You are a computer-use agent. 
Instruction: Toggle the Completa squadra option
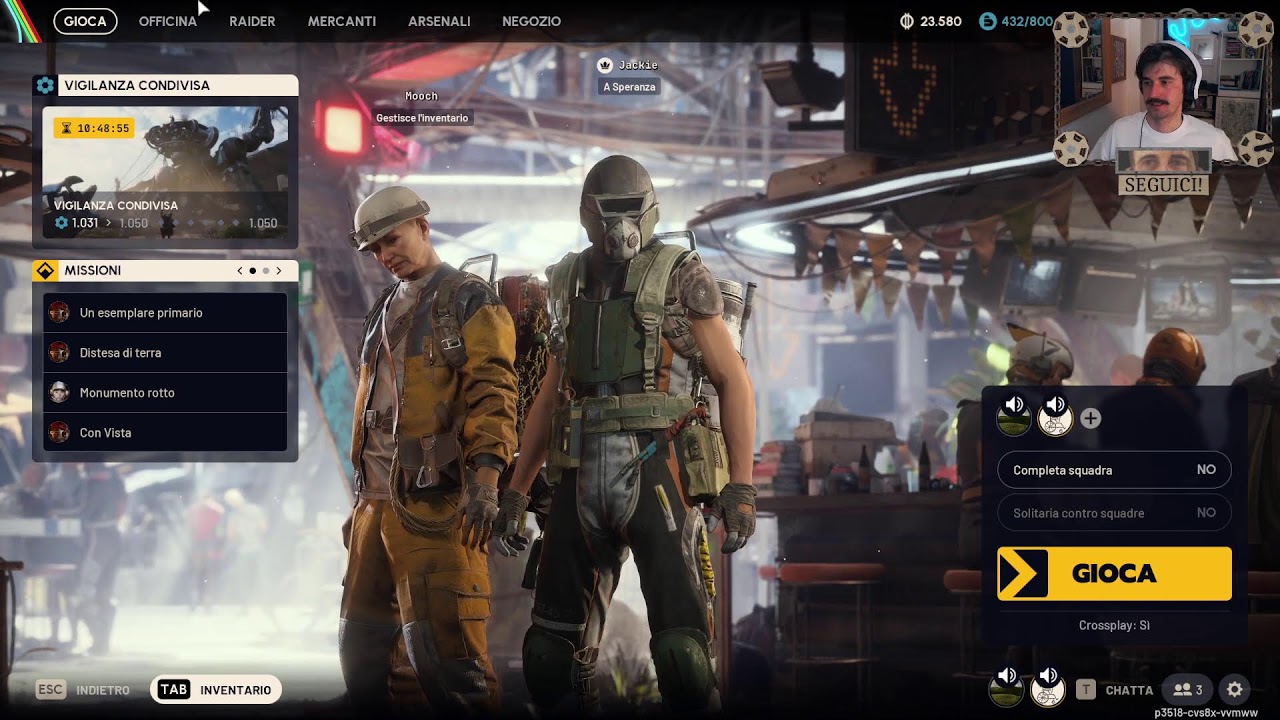pos(1114,470)
